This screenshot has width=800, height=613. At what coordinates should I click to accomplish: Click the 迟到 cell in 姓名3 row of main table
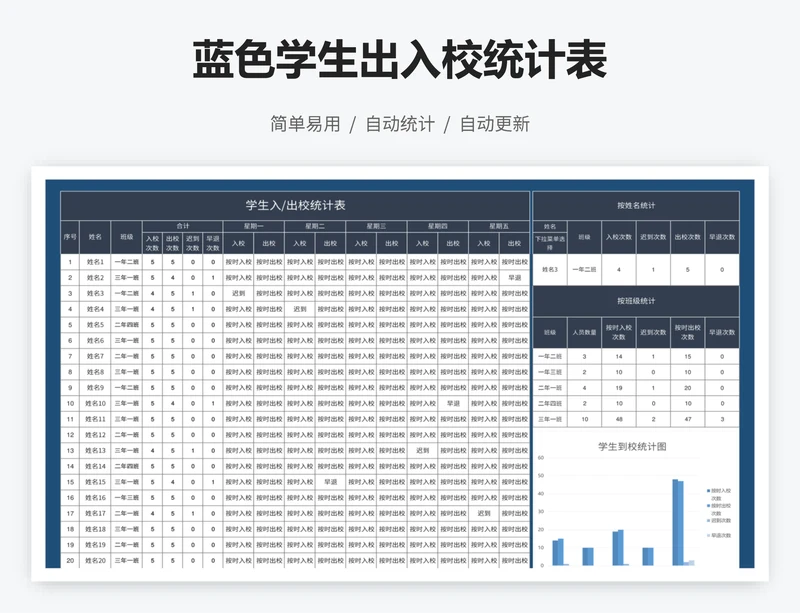pyautogui.click(x=238, y=293)
